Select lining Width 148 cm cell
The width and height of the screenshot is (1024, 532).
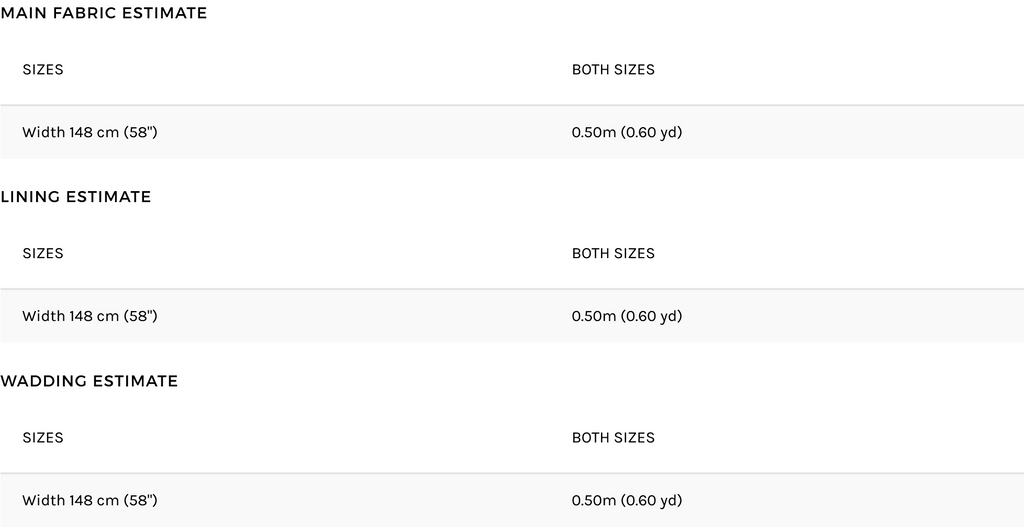[x=90, y=316]
